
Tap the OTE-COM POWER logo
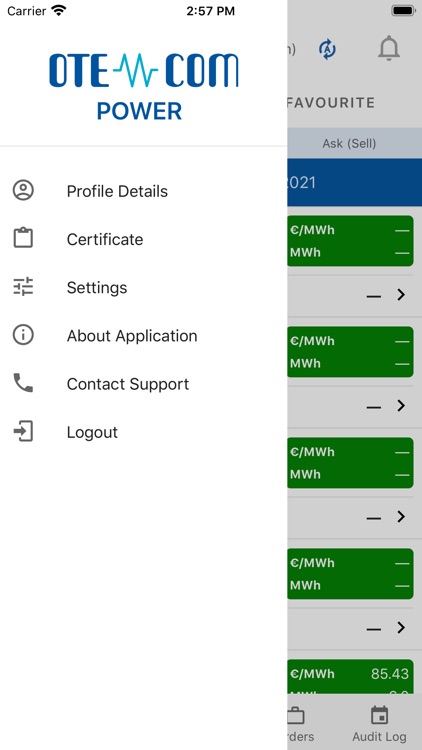144,86
